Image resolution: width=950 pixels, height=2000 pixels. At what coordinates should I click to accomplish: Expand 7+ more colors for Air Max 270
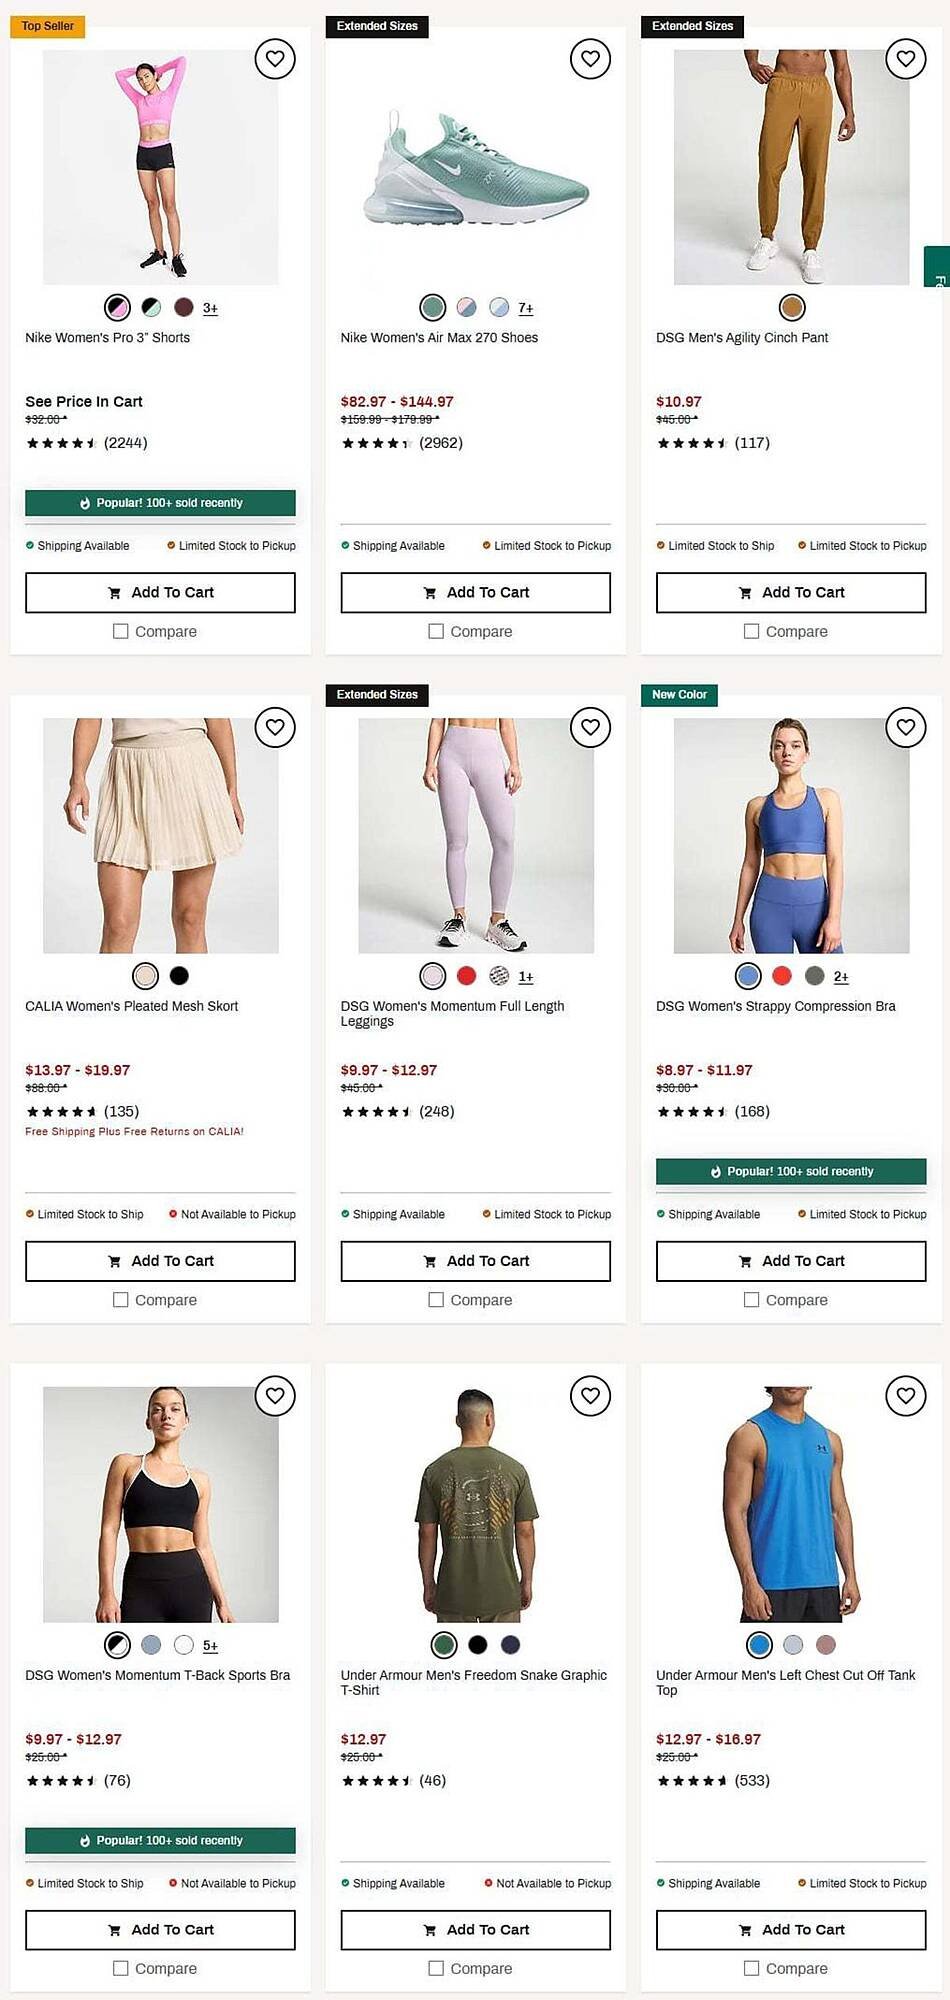[526, 308]
